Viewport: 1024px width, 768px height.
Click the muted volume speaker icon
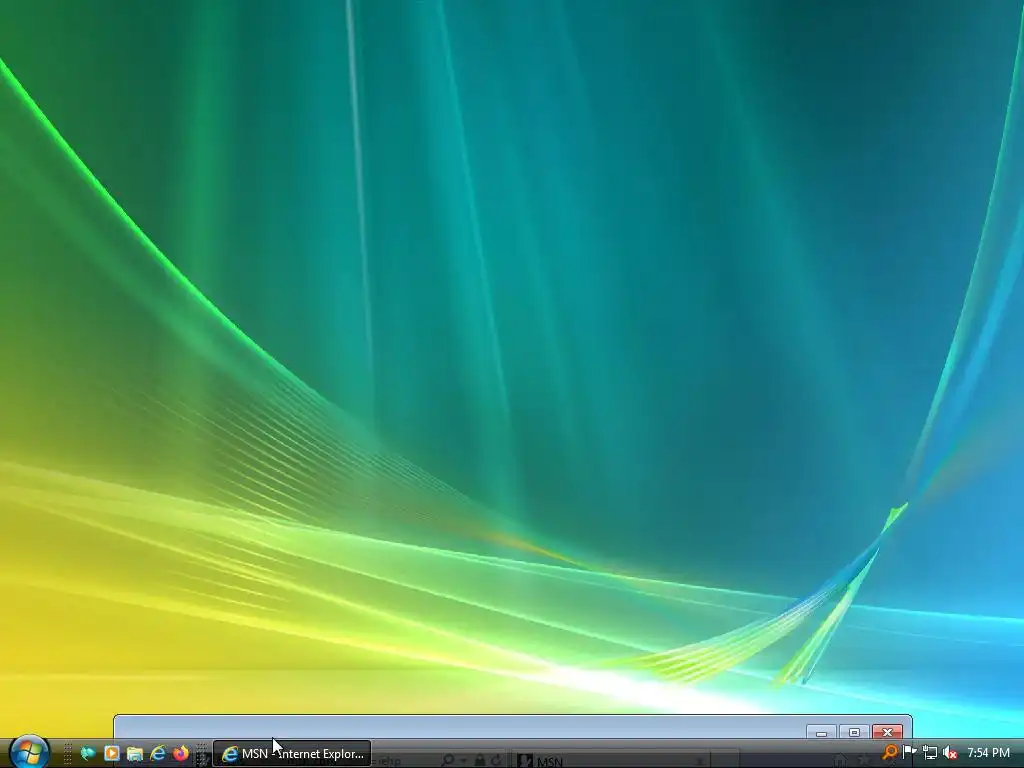tap(950, 753)
